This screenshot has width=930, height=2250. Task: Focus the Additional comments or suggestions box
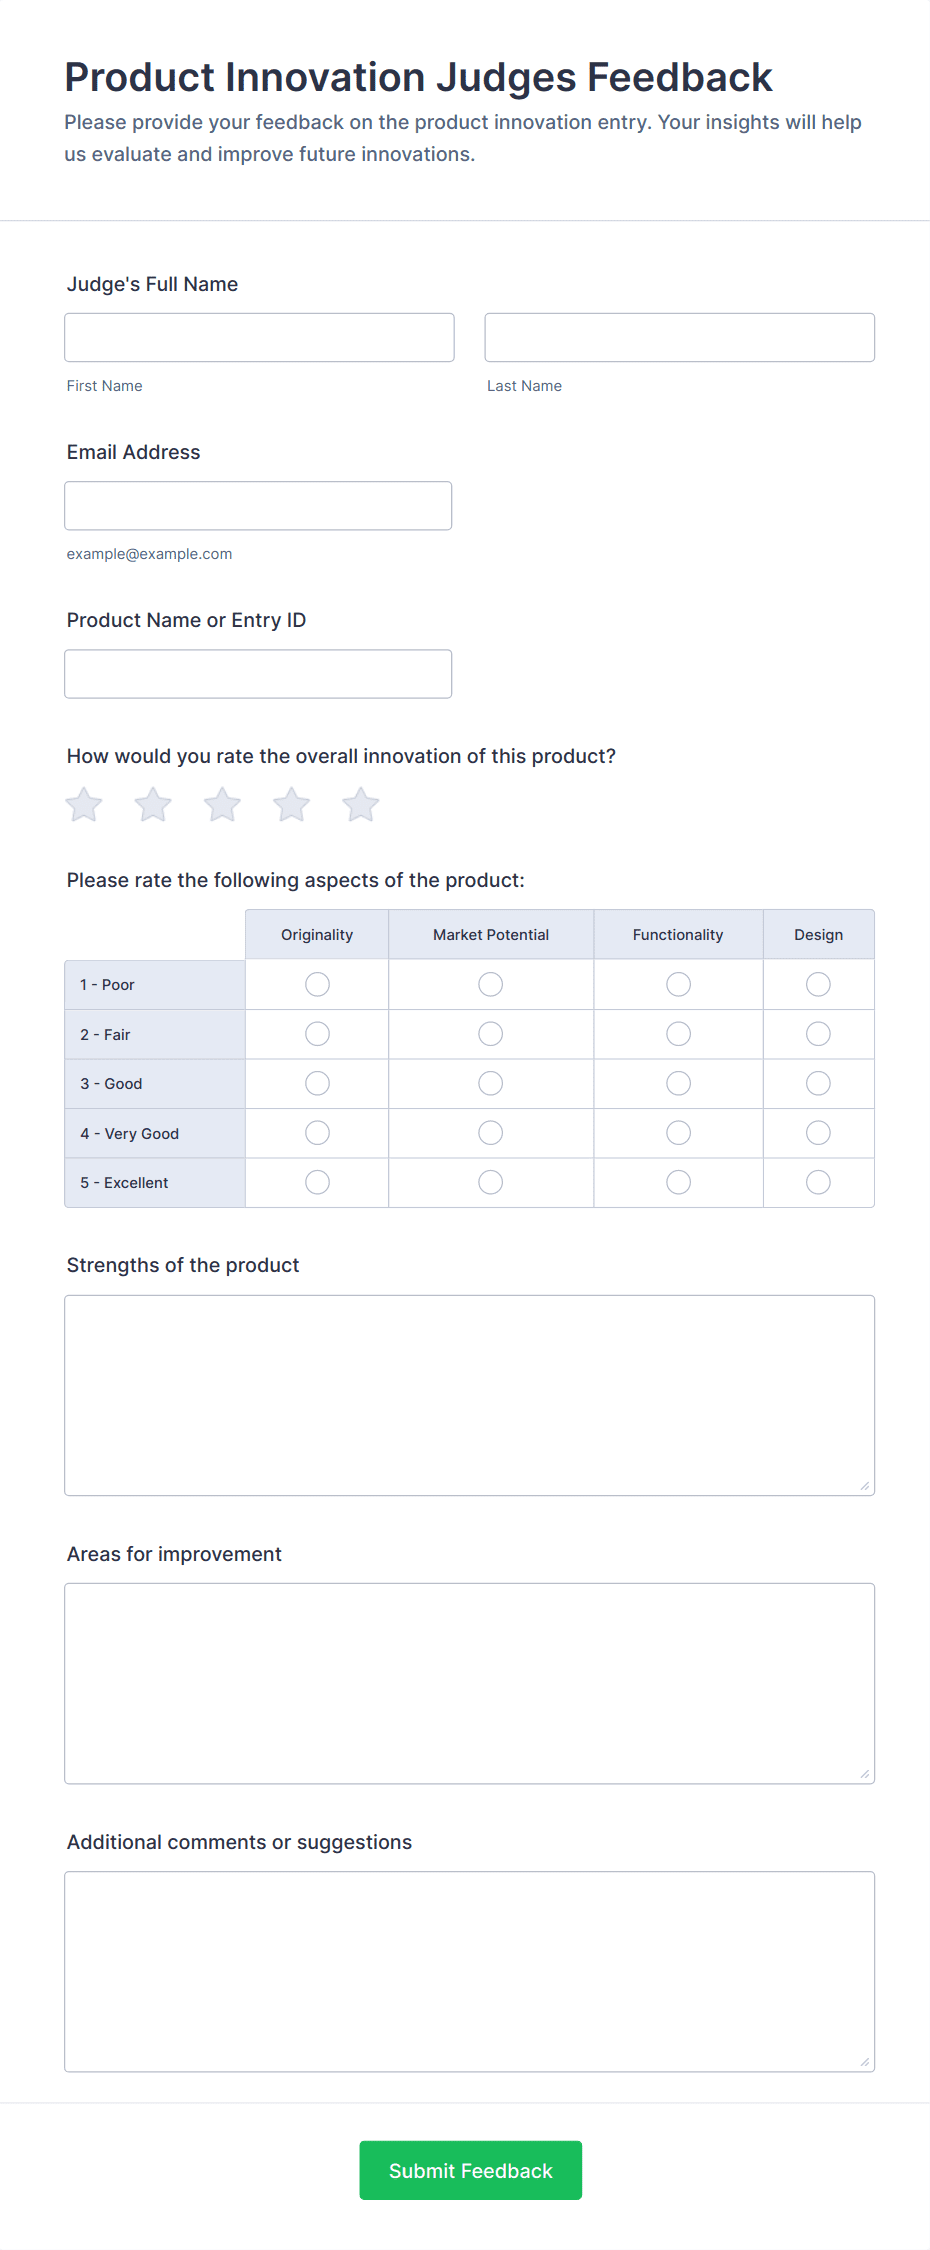point(469,1971)
